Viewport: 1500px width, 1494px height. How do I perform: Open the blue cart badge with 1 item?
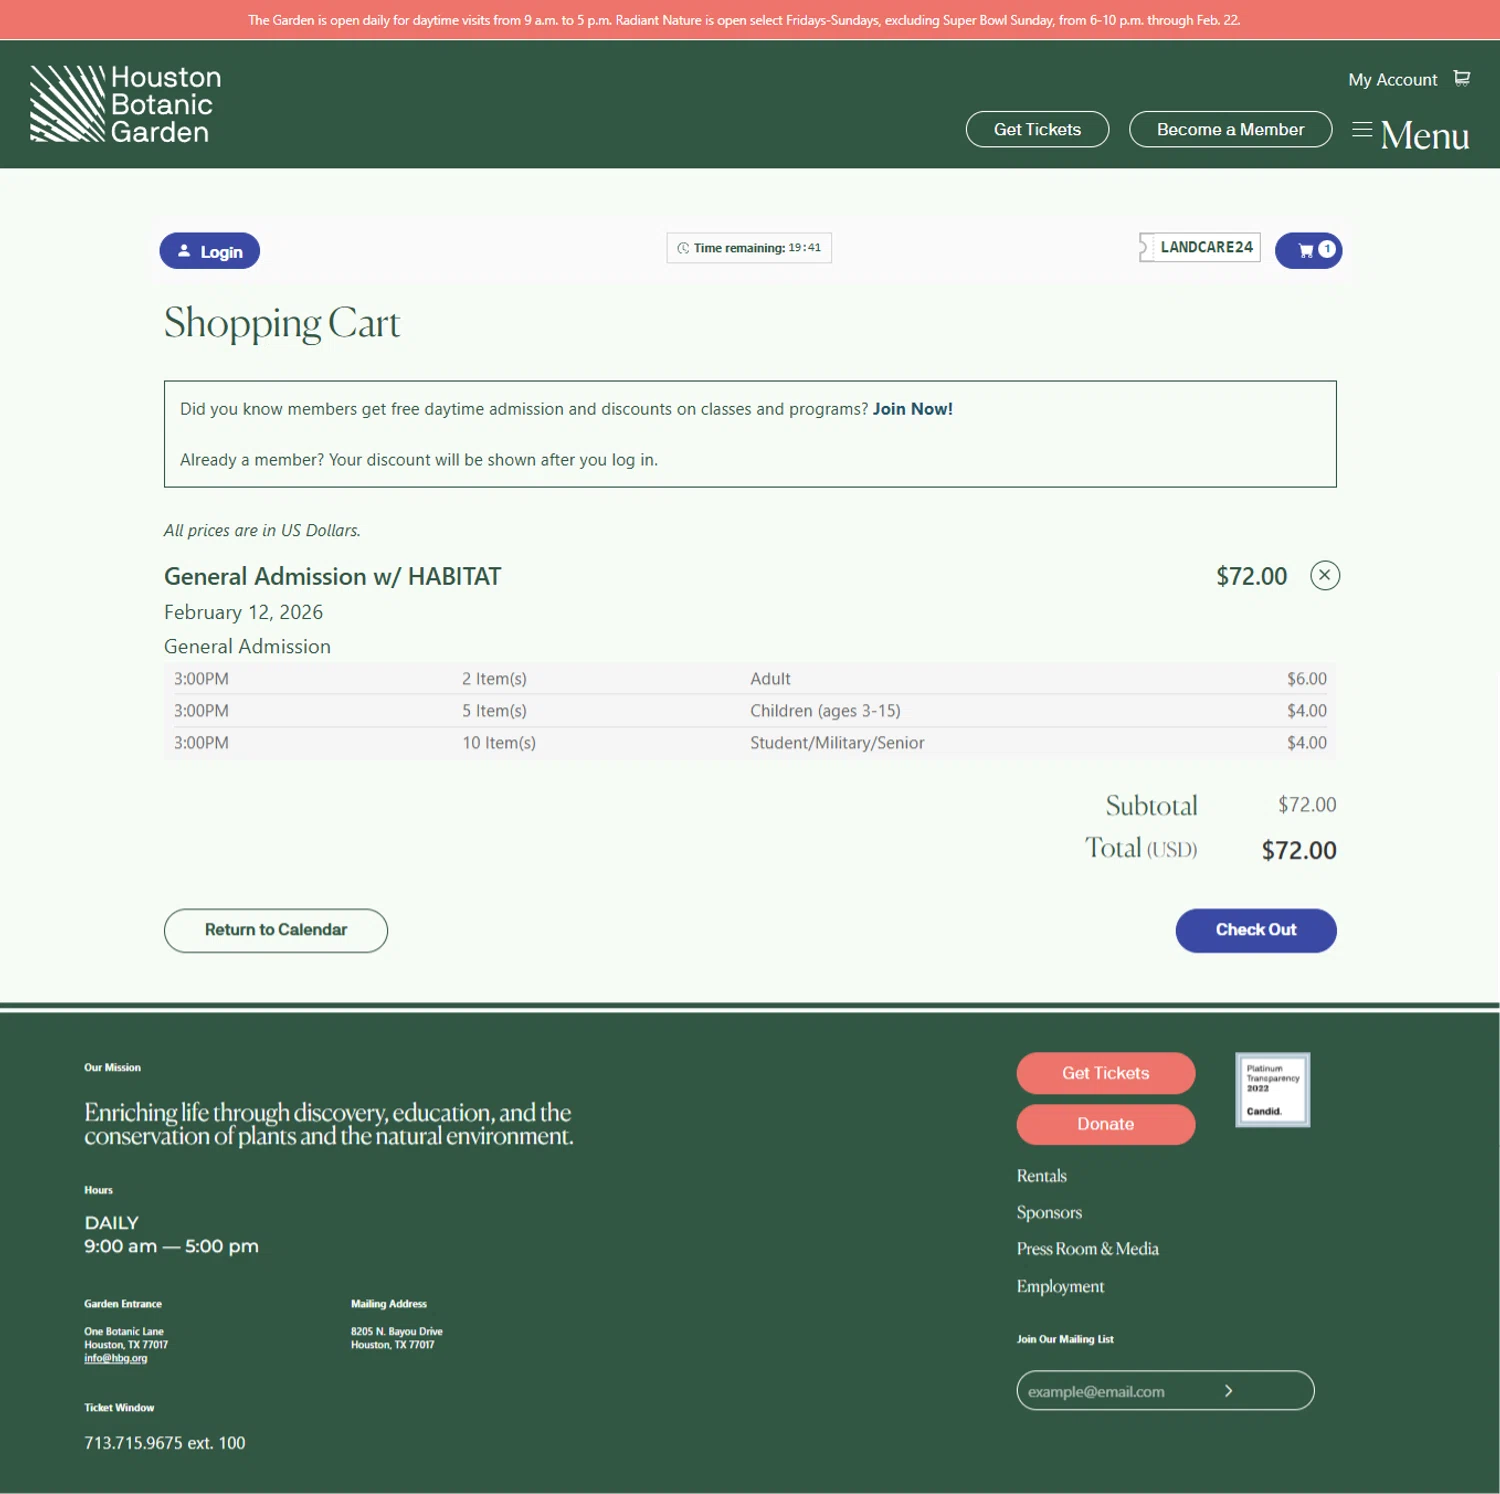pyautogui.click(x=1308, y=250)
